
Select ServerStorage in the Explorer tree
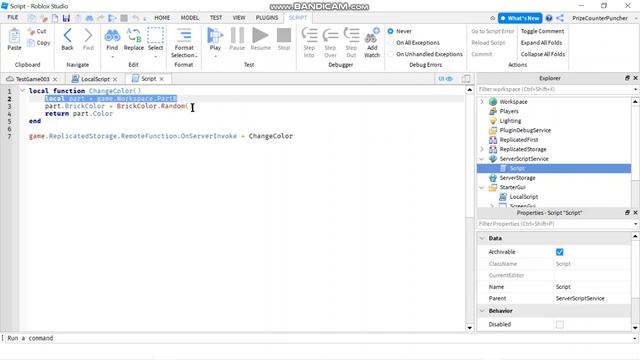coord(518,178)
